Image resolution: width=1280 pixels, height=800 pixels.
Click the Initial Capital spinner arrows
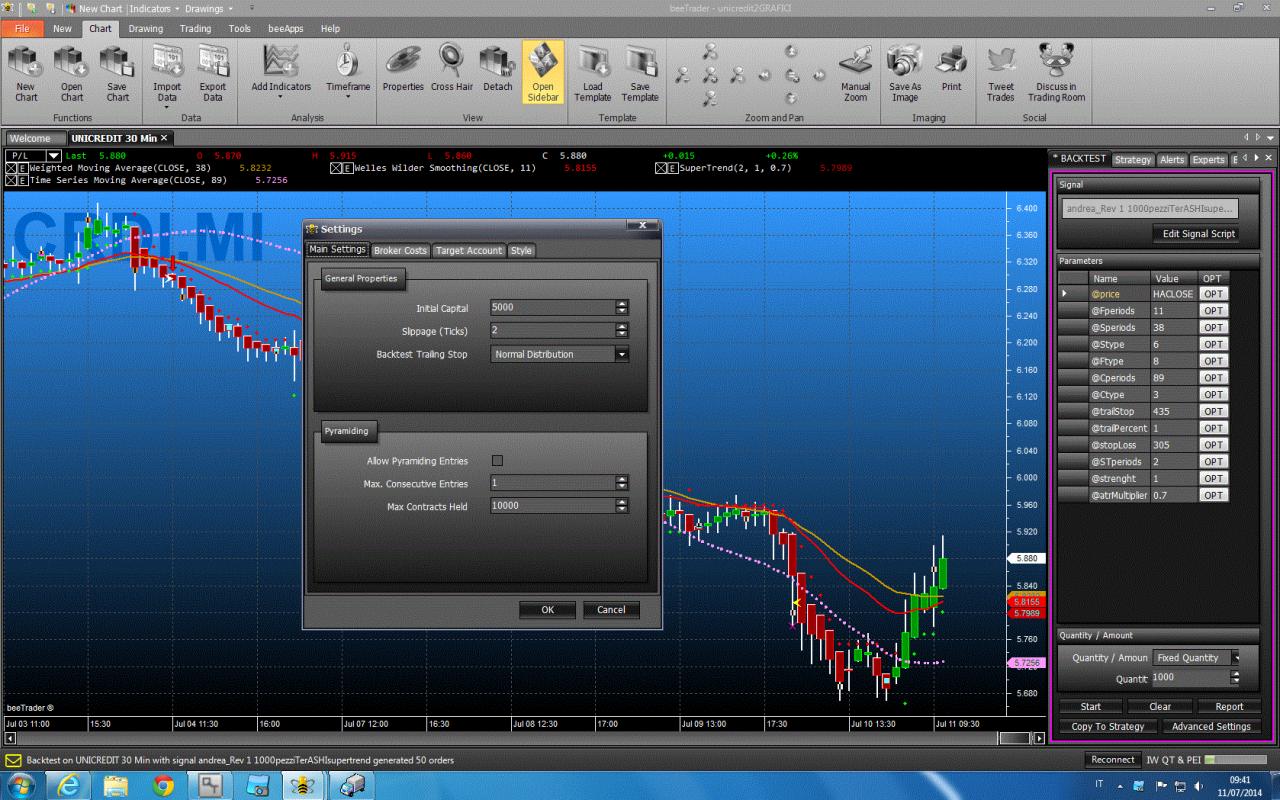coord(622,307)
